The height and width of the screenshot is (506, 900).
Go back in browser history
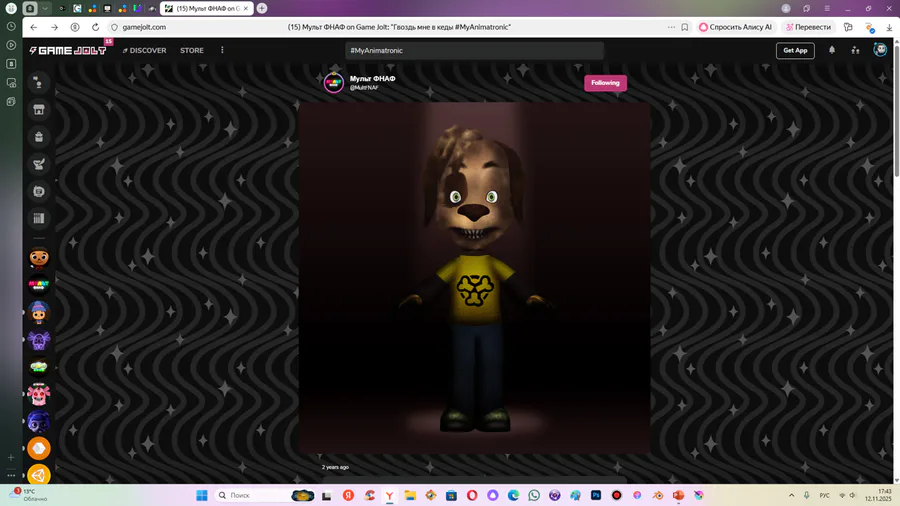coord(34,27)
